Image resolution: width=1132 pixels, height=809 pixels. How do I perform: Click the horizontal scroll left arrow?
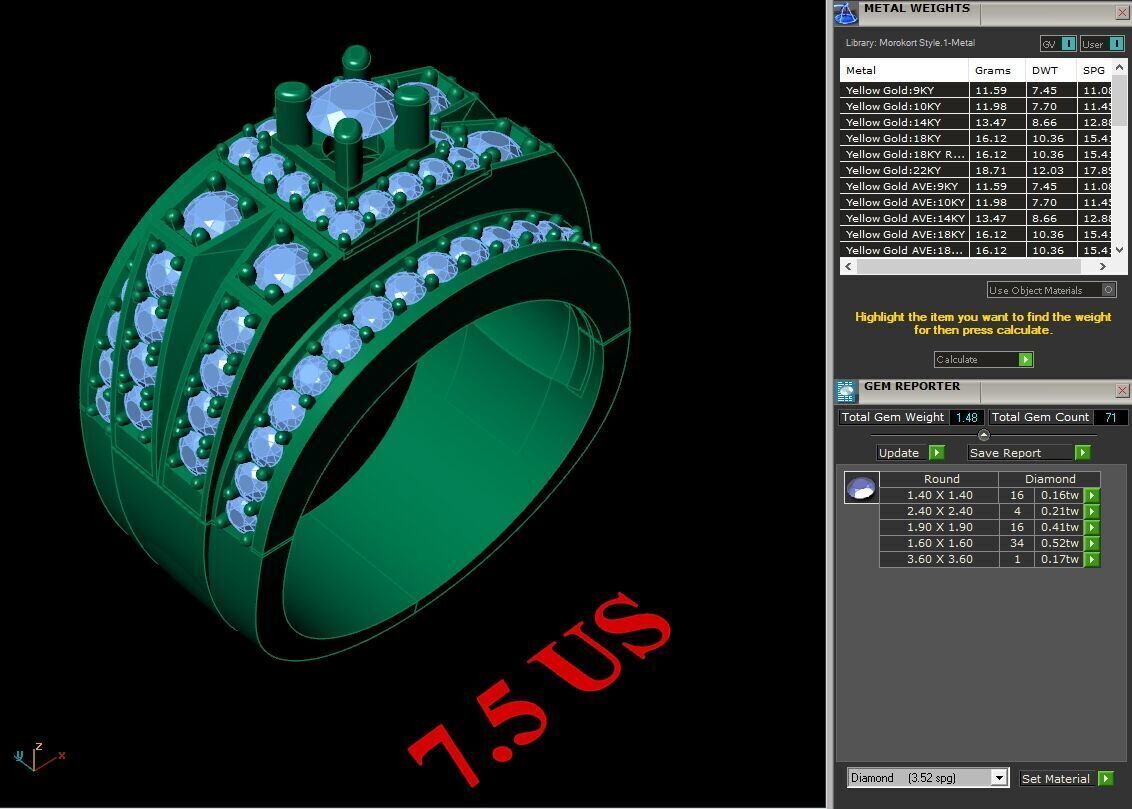coord(849,266)
